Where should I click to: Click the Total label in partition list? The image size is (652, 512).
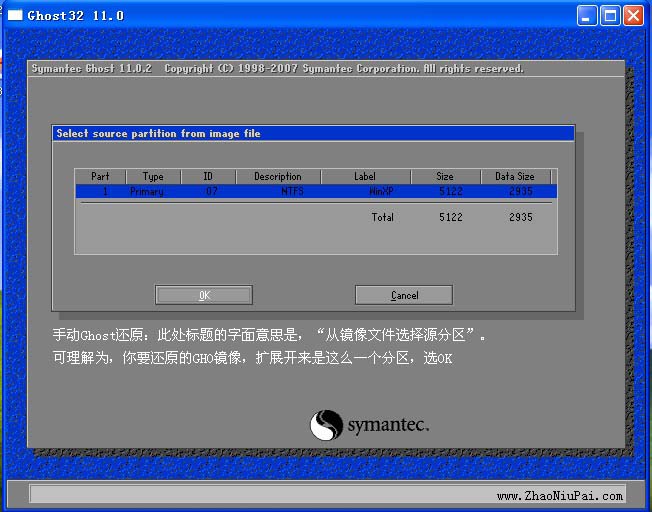[383, 217]
